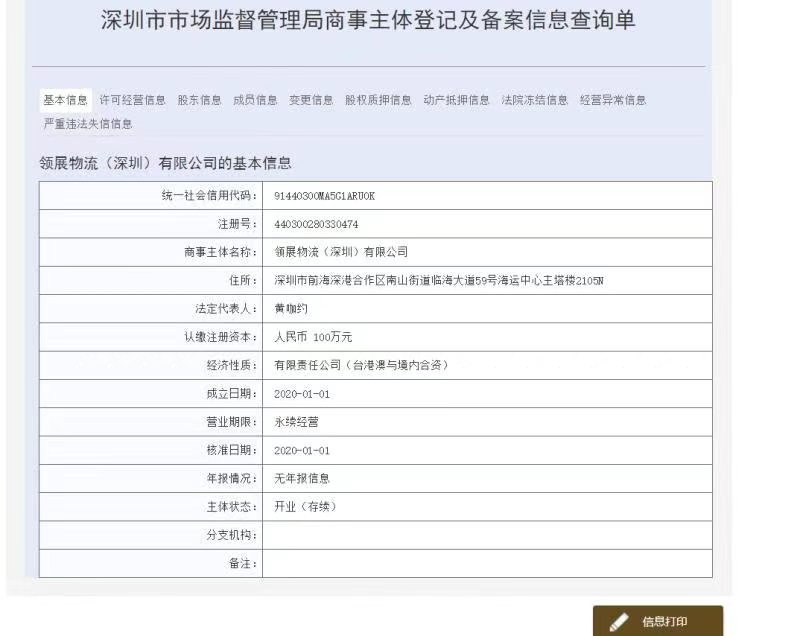Click the unified social credit code value
Screen dimensions: 800x636
pos(324,196)
